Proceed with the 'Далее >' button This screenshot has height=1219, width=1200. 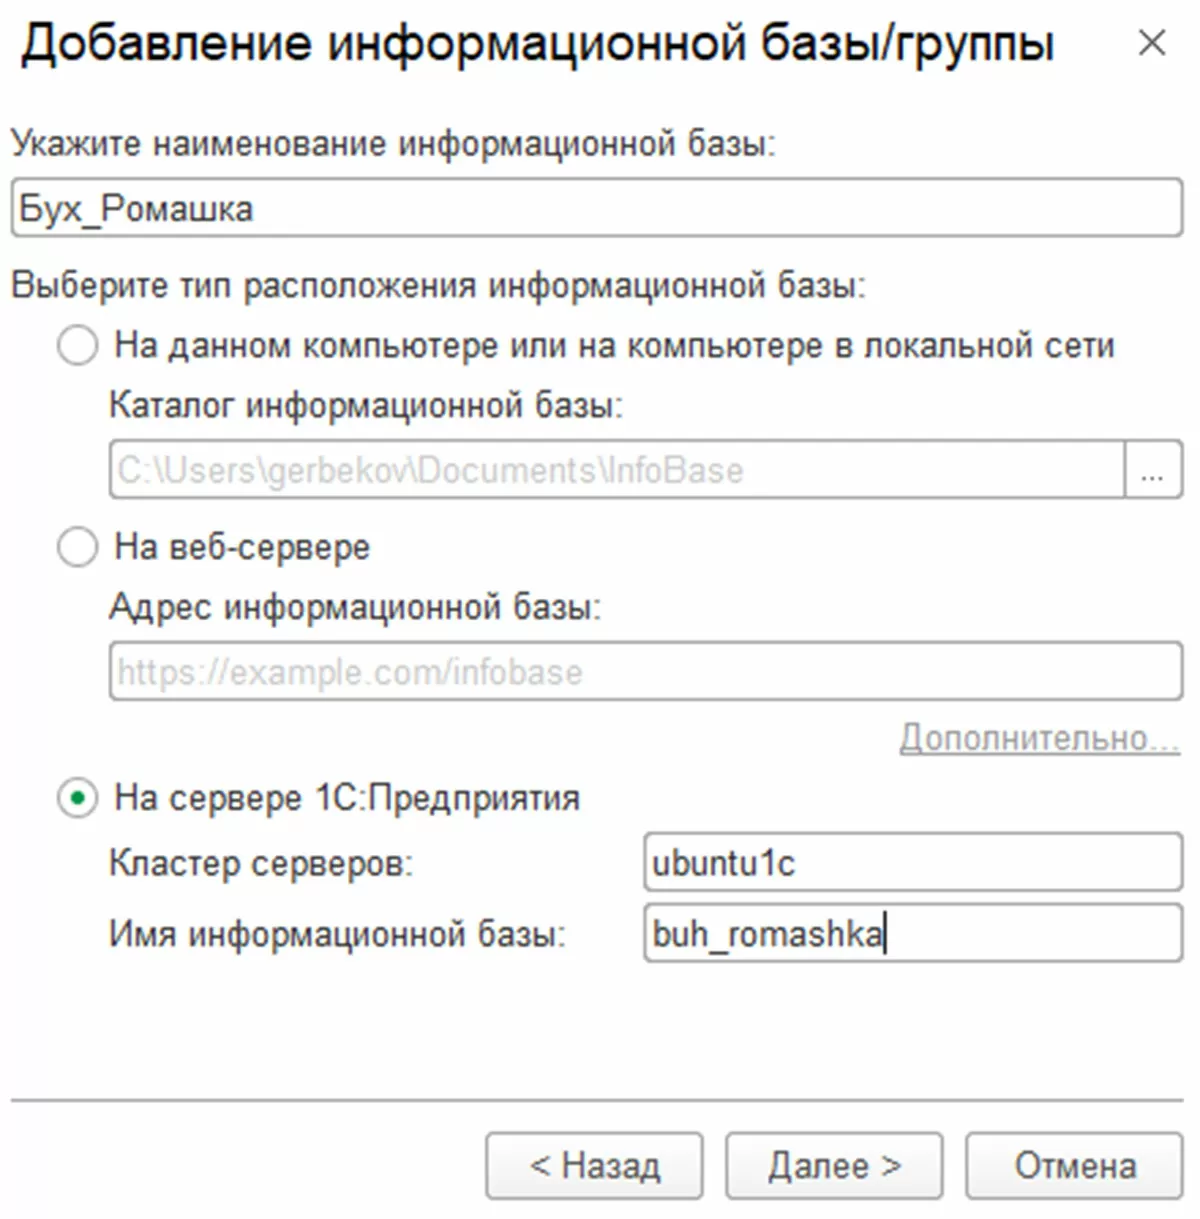click(834, 1166)
